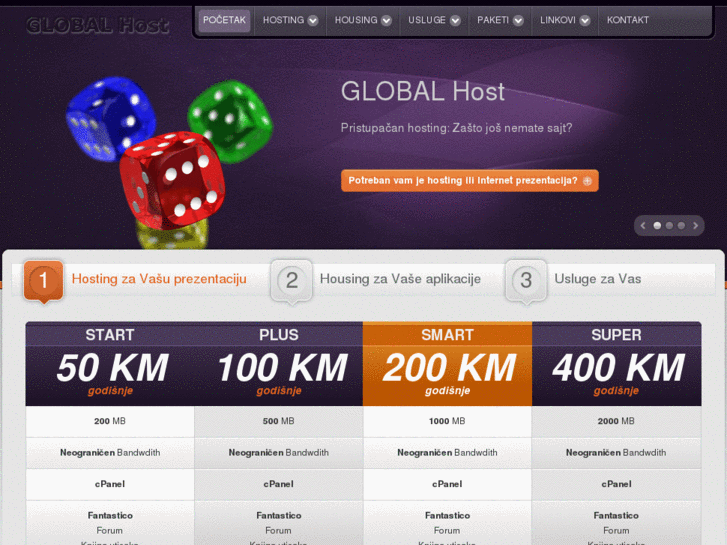Select the START plan header
Image resolution: width=727 pixels, height=545 pixels.
point(110,334)
